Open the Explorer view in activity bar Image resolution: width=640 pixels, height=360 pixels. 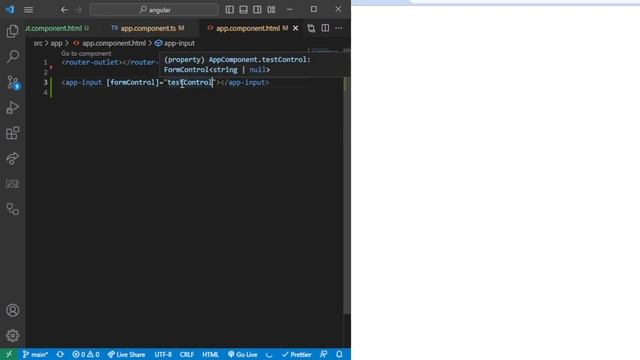12,31
